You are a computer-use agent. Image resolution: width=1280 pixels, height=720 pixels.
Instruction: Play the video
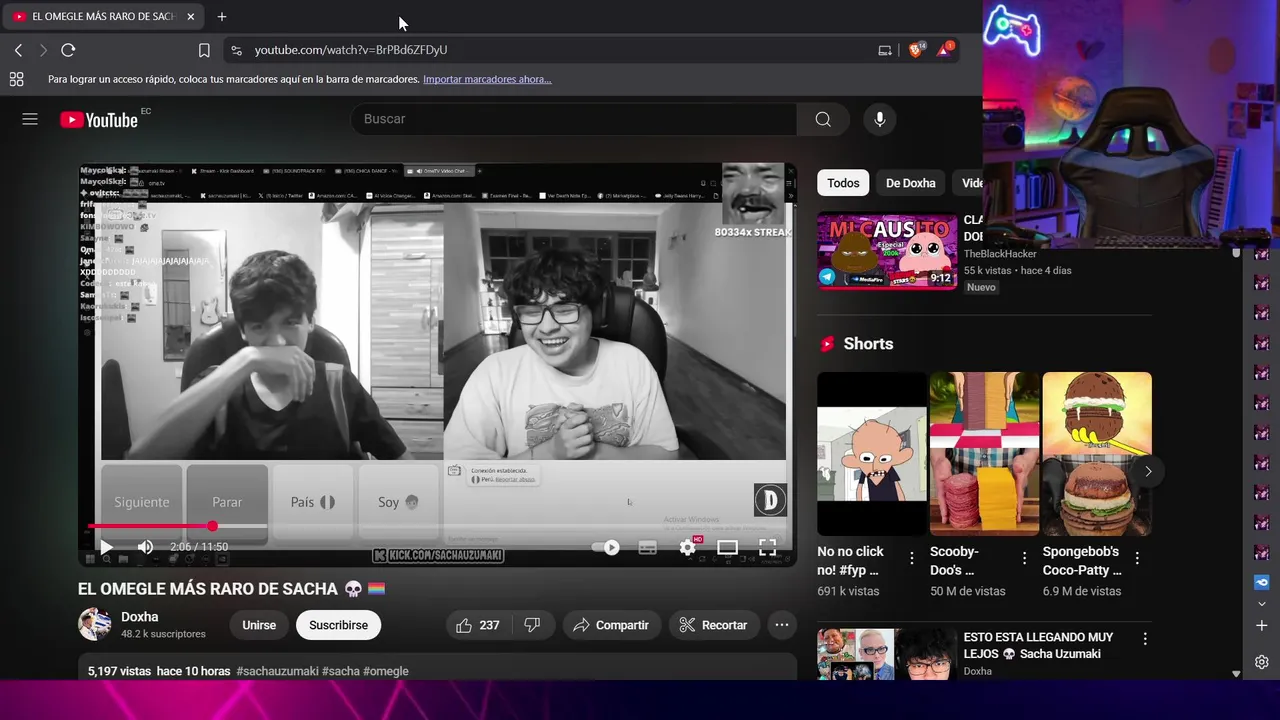106,547
